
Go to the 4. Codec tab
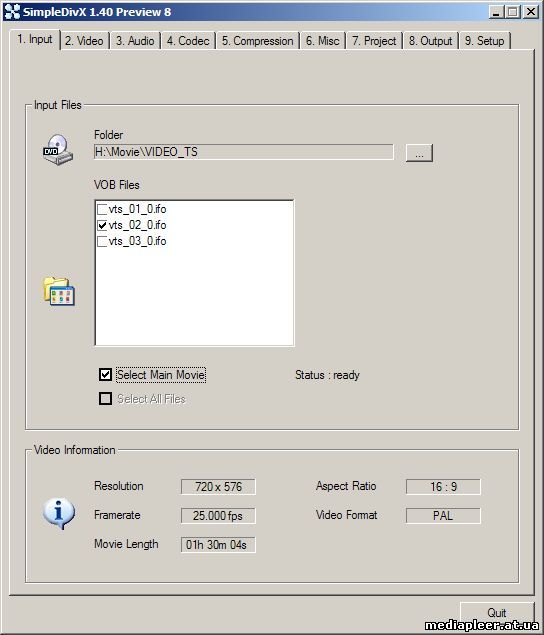tap(188, 41)
